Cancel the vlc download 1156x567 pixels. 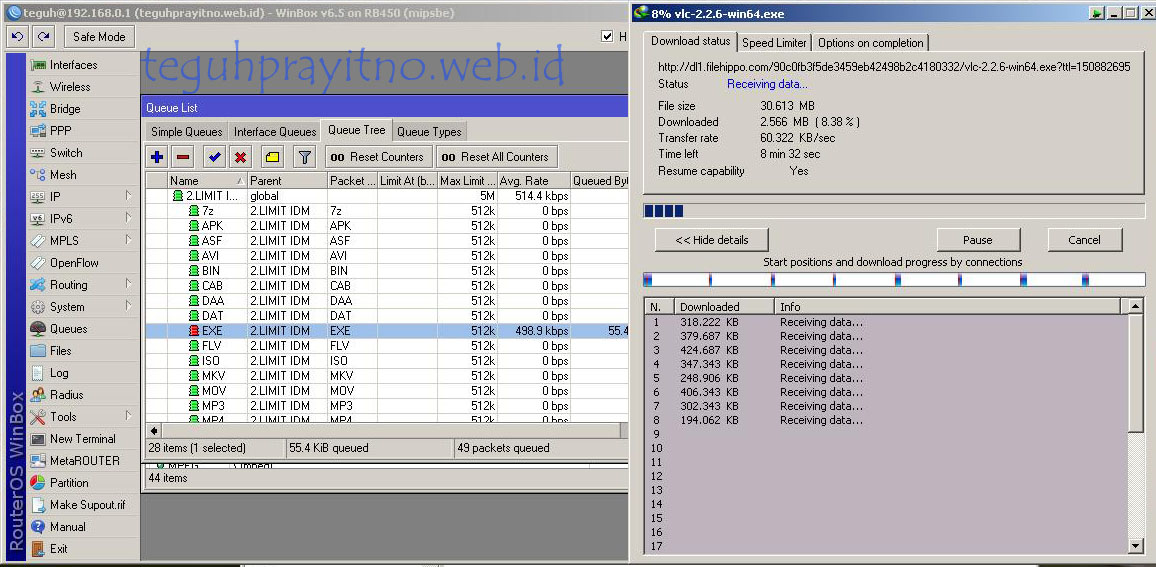pyautogui.click(x=1084, y=240)
